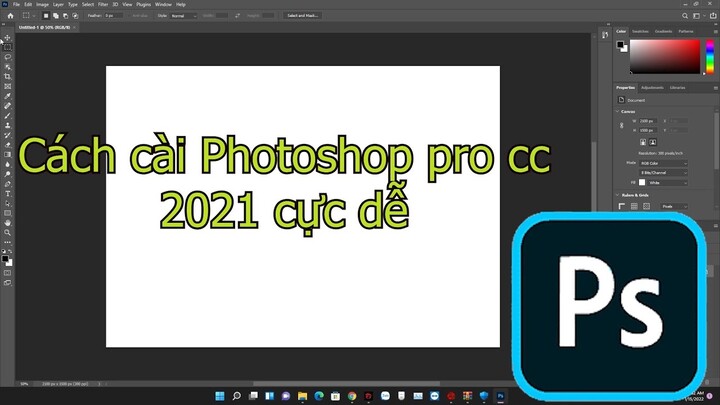This screenshot has width=720, height=405.
Task: Click the Share icon at top right
Action: point(713,16)
